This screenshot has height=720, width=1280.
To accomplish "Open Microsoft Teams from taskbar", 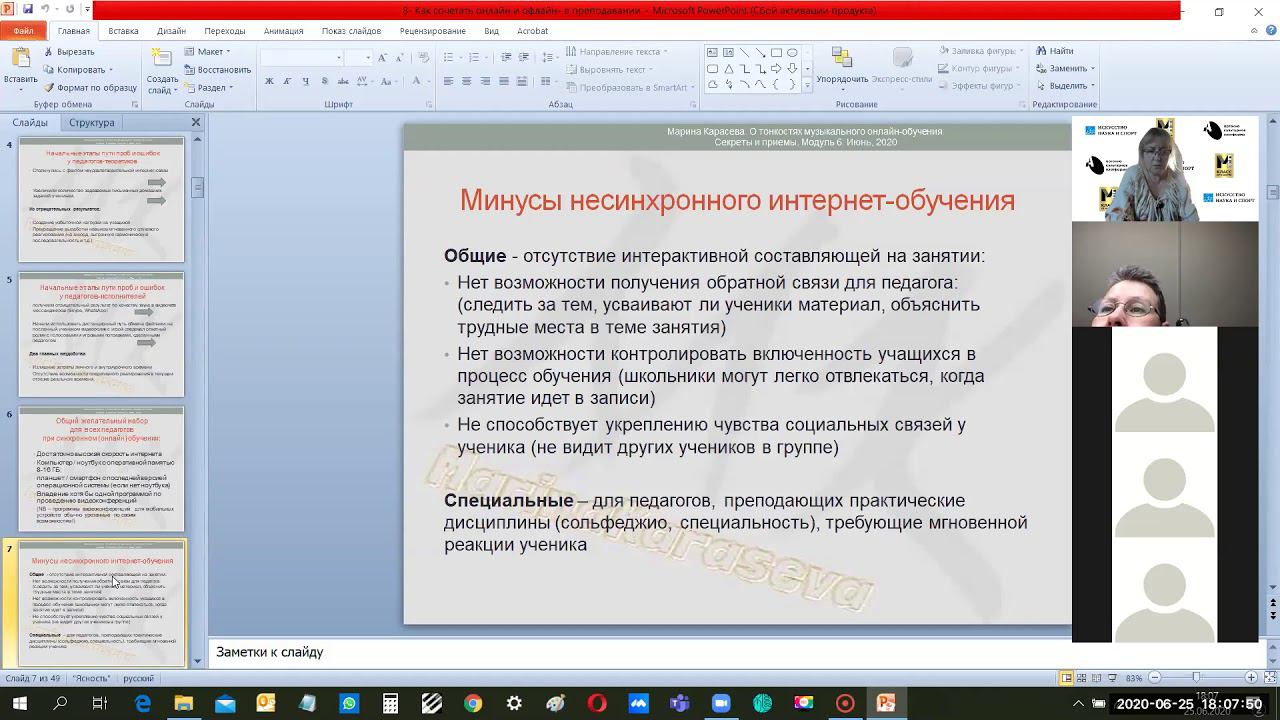I will [680, 704].
